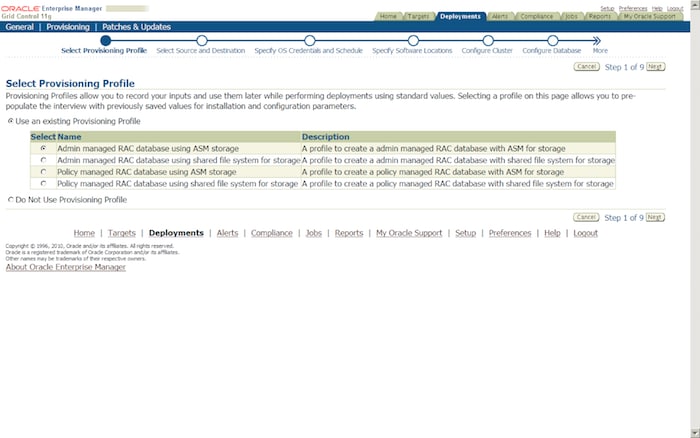Click the Select Source and Destination step label

click(200, 51)
